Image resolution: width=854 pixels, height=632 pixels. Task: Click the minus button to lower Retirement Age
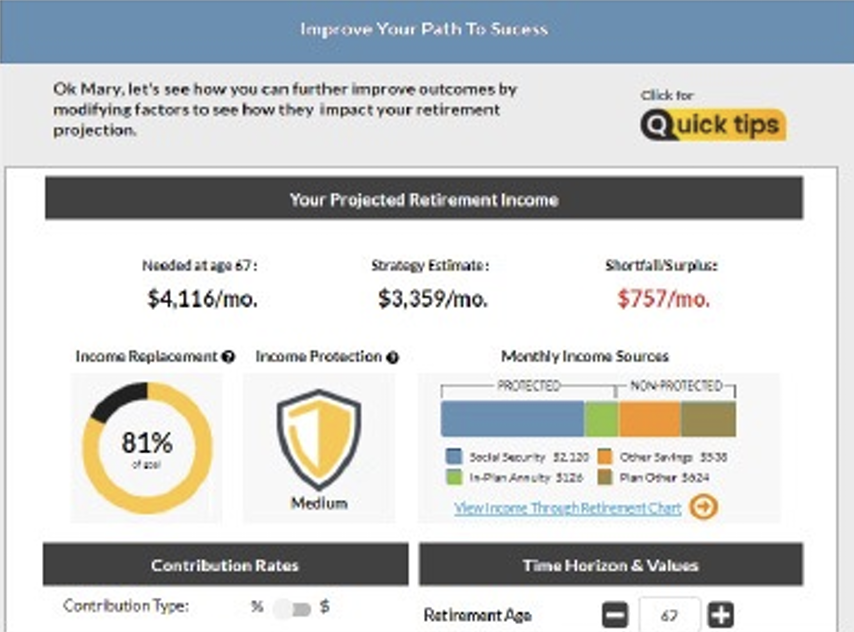coord(615,614)
